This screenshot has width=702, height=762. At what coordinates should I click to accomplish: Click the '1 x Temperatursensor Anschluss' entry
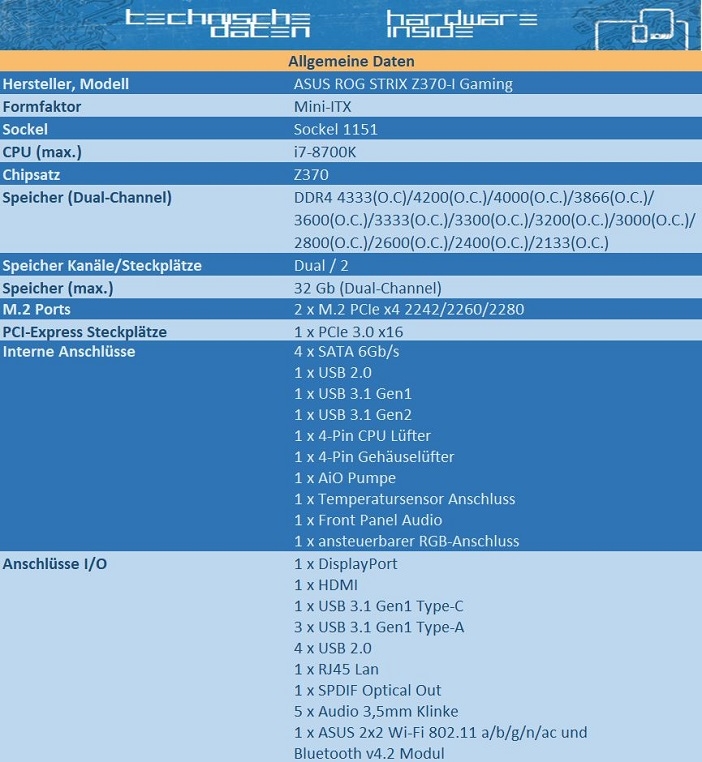point(405,499)
